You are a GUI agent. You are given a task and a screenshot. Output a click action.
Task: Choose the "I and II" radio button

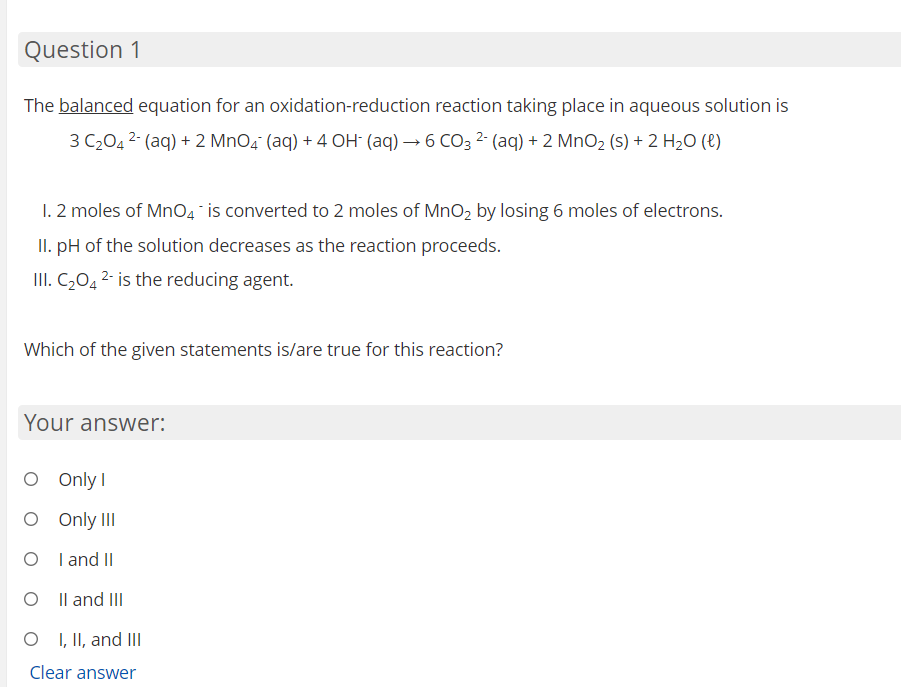pyautogui.click(x=31, y=559)
